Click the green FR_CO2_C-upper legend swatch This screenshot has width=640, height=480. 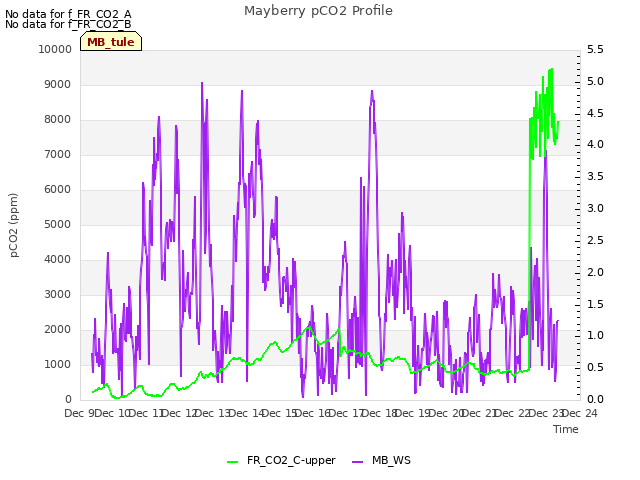(x=232, y=462)
